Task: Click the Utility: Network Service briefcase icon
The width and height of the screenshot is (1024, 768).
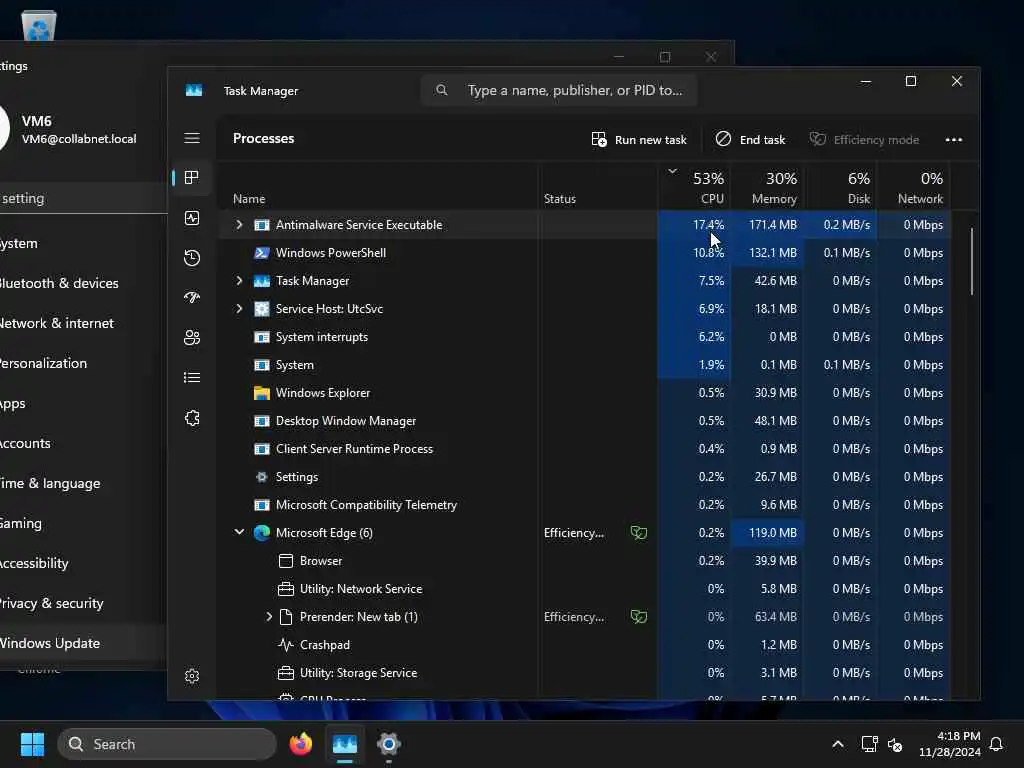Action: [285, 589]
